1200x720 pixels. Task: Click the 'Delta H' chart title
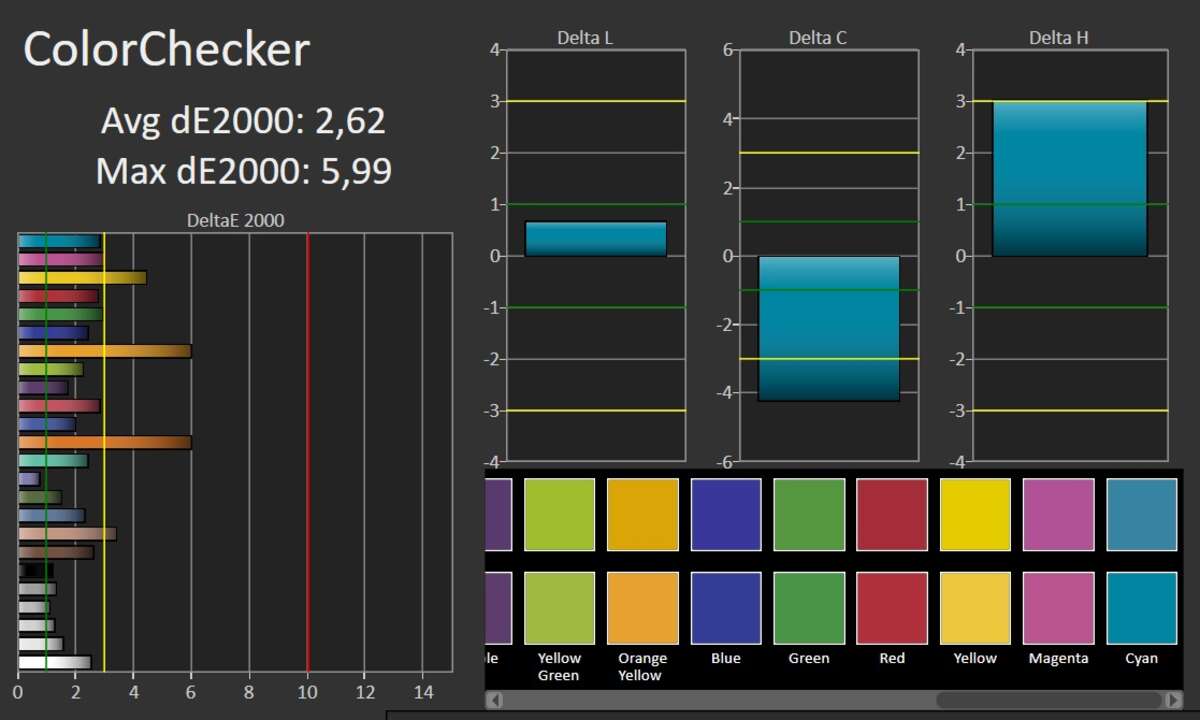click(1059, 38)
